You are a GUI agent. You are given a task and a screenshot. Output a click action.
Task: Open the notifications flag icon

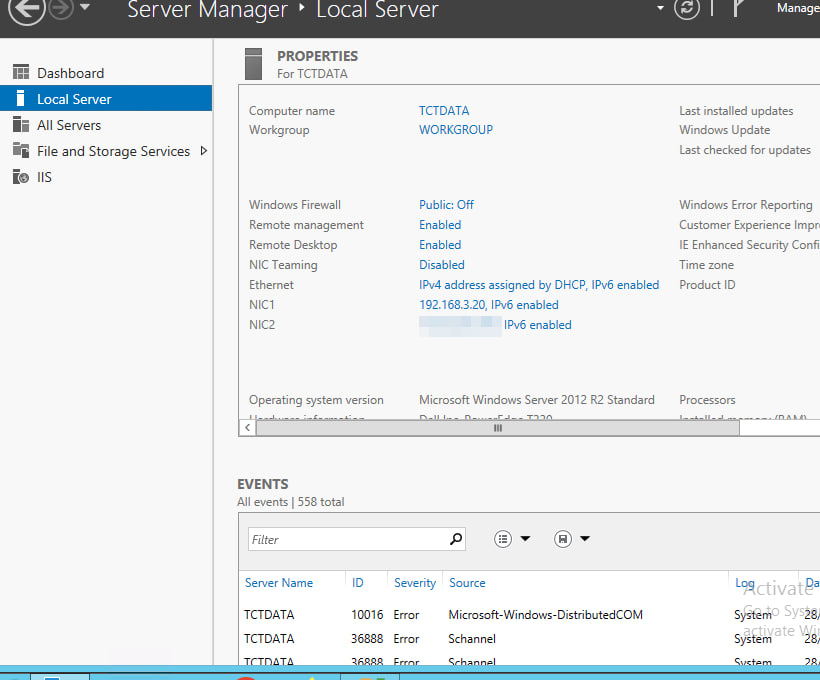[x=737, y=8]
